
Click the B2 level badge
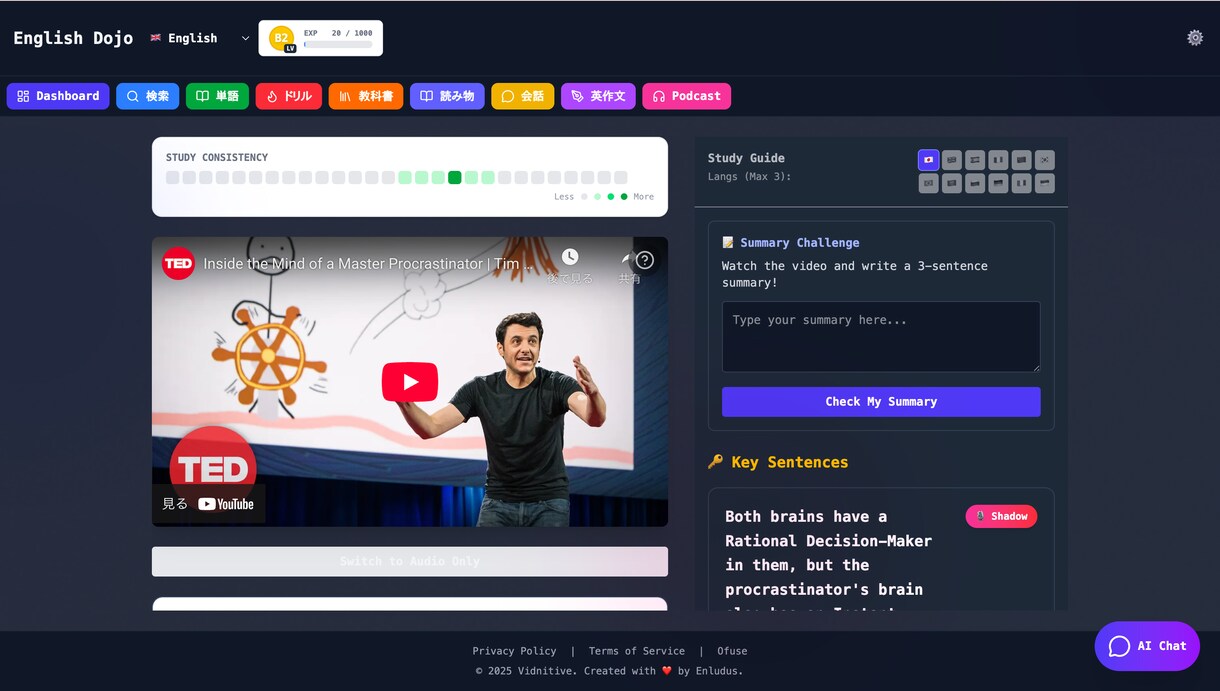coord(282,38)
